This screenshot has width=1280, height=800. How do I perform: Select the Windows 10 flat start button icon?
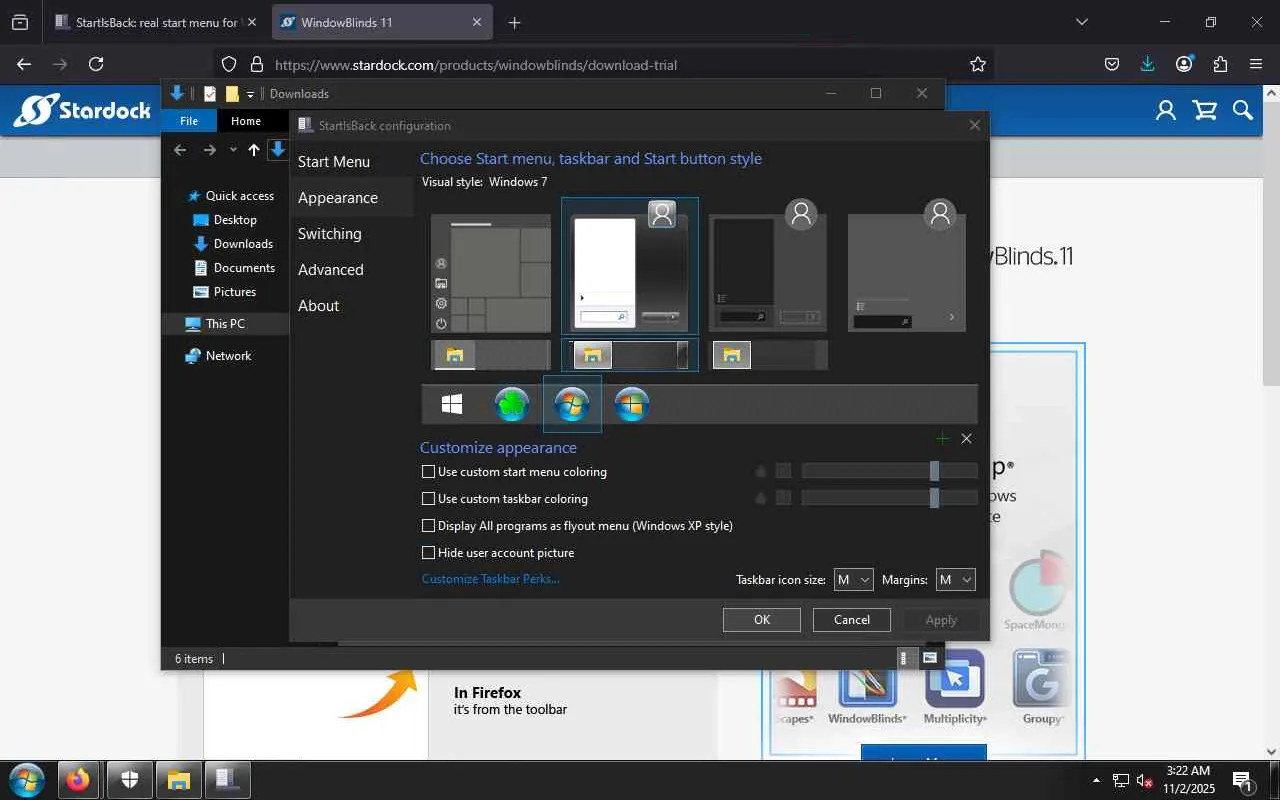coord(452,404)
